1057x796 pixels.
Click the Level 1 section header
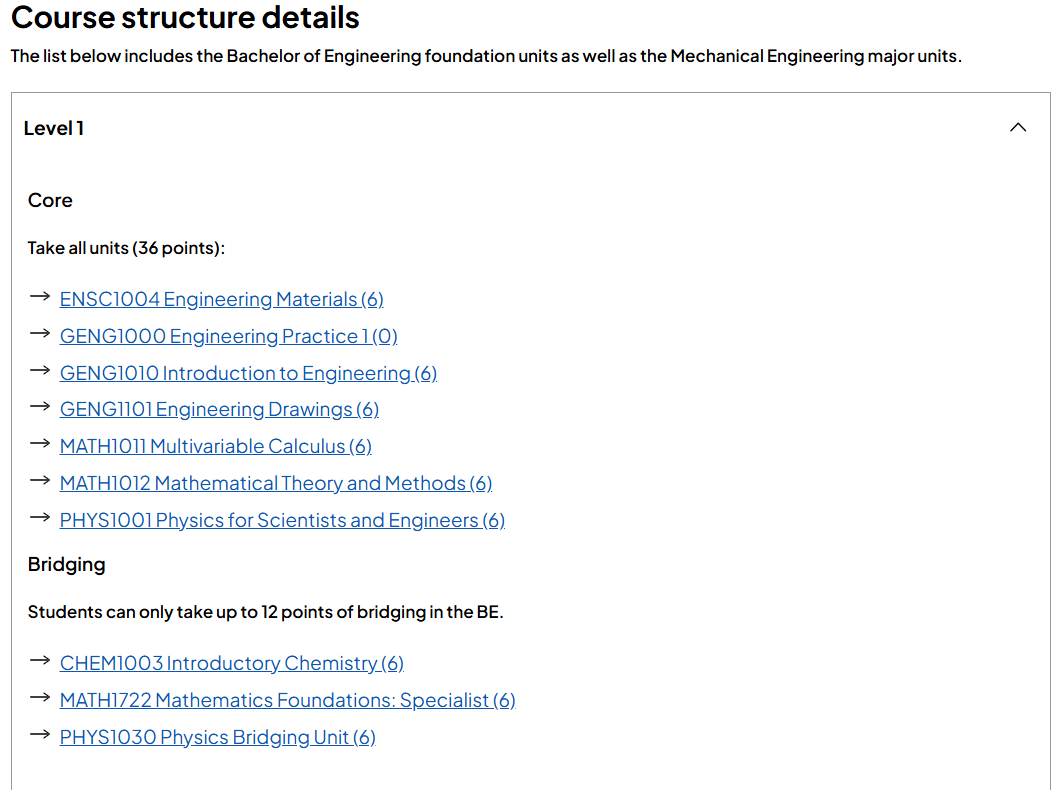pyautogui.click(x=531, y=128)
